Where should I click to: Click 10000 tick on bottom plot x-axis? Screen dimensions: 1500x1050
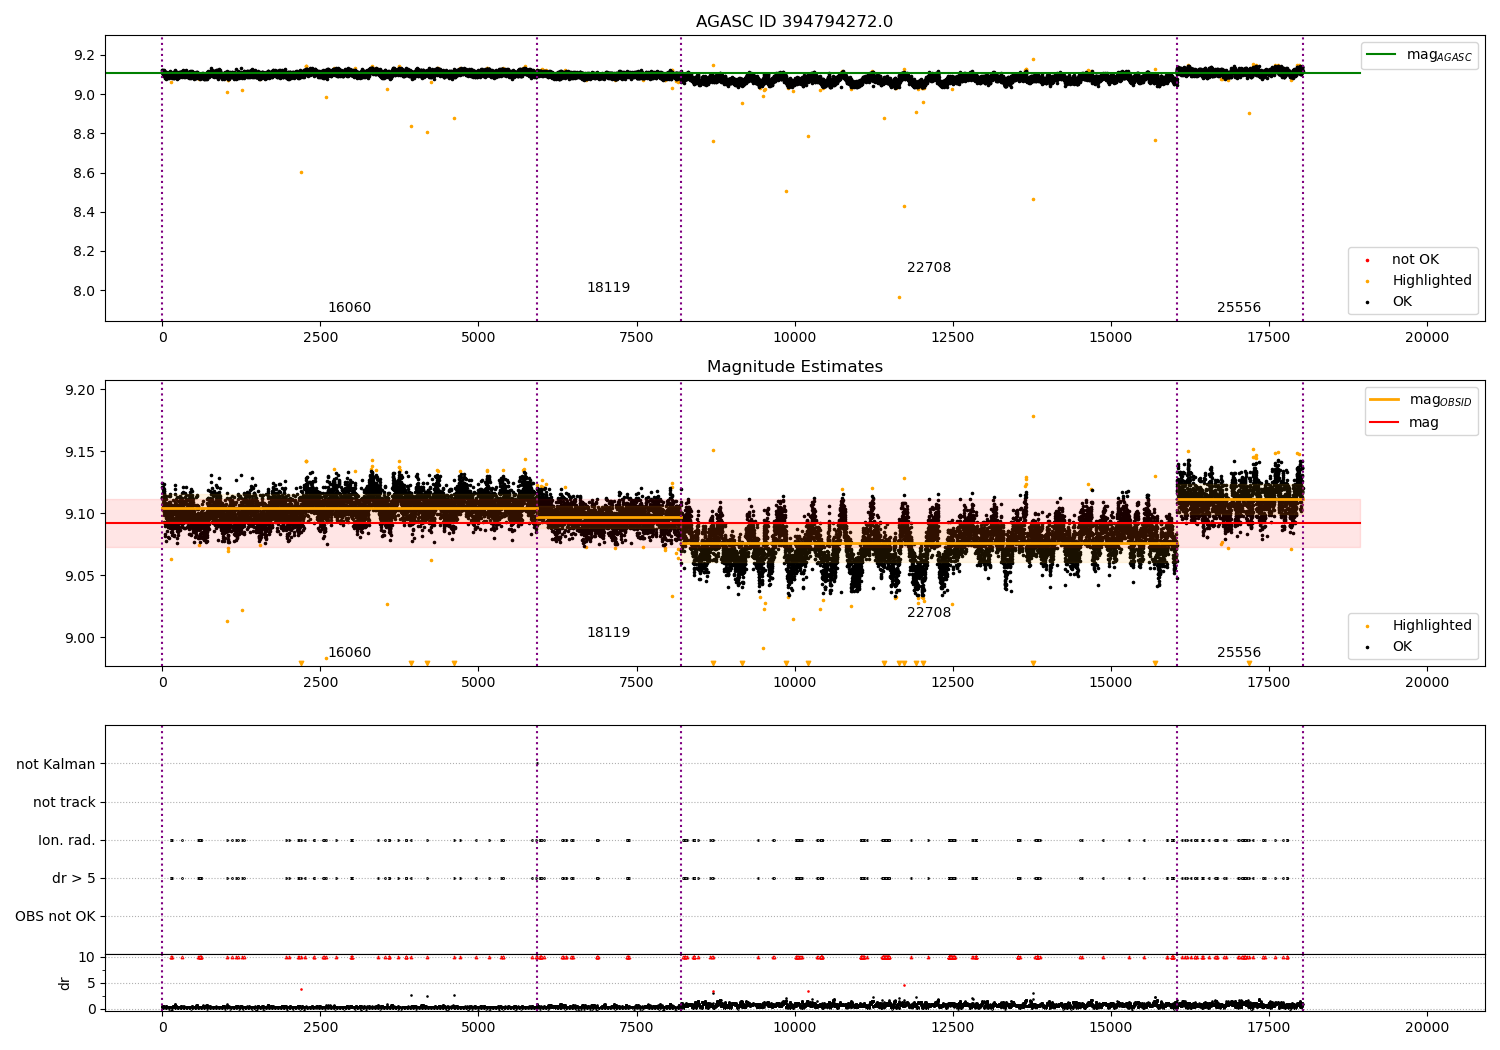pos(794,1027)
